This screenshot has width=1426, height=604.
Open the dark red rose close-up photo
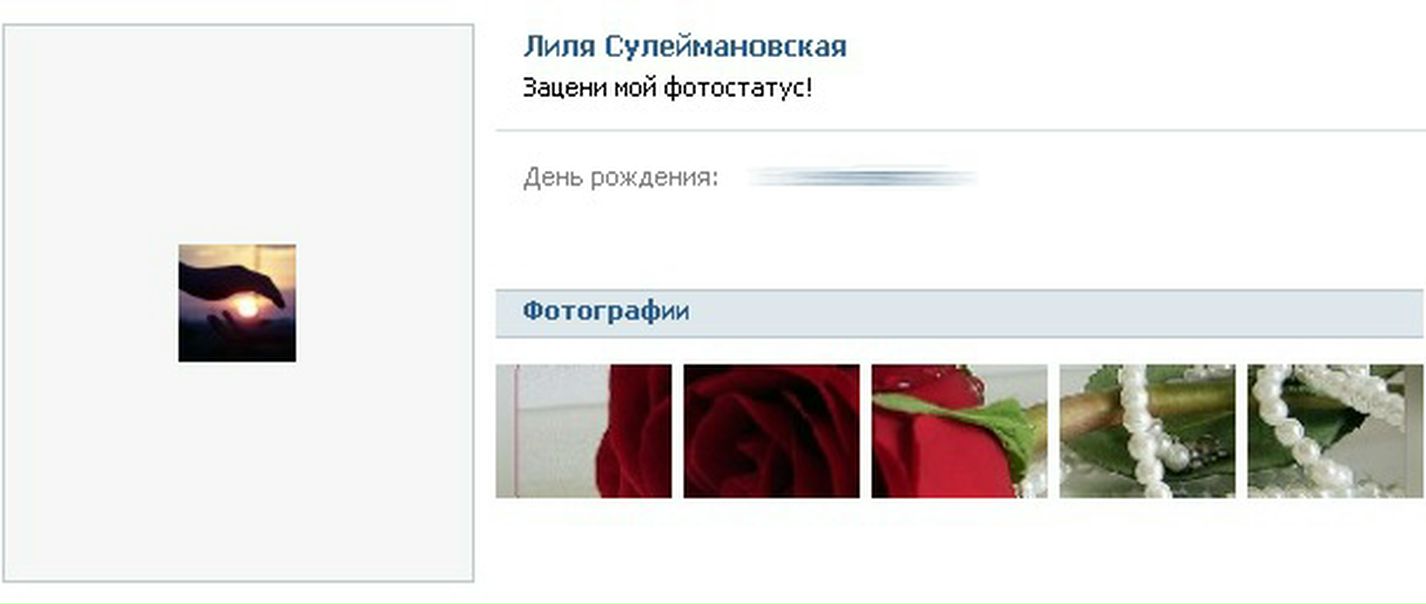coord(771,431)
